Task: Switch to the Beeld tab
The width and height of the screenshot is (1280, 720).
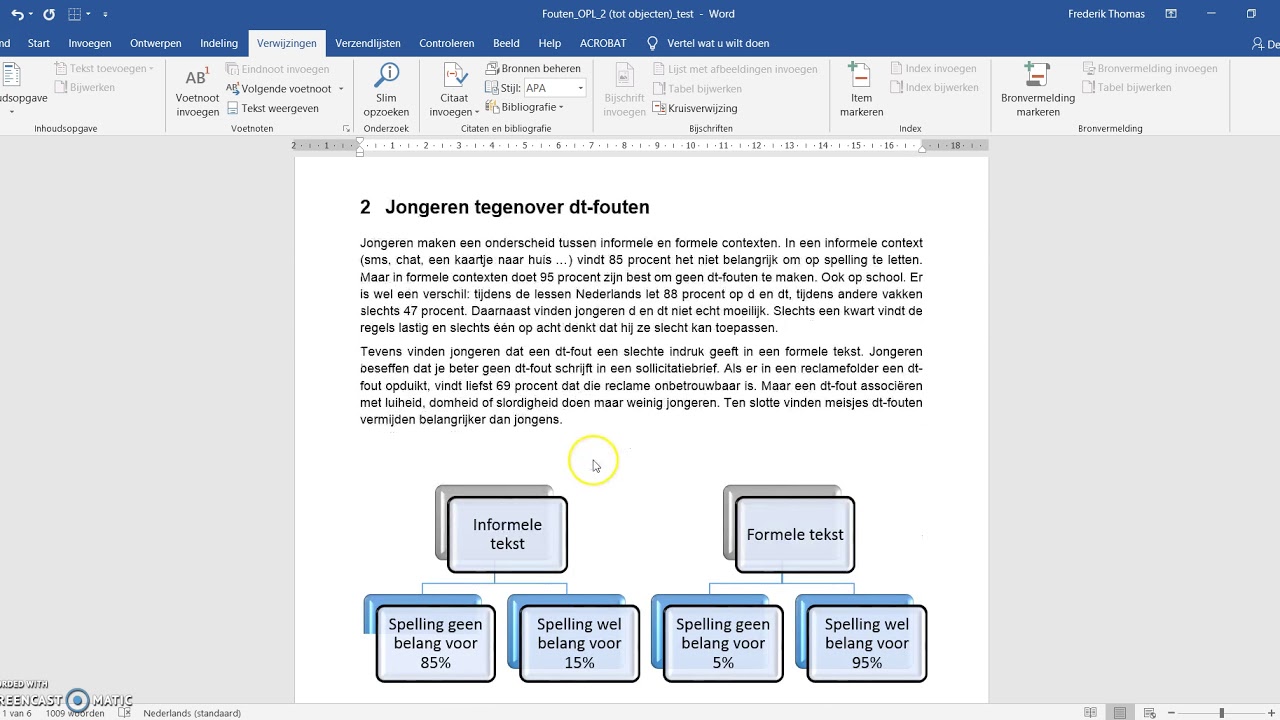Action: point(506,43)
